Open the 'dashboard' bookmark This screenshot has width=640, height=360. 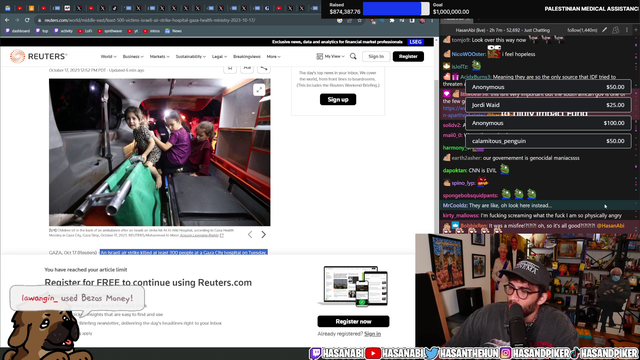[18, 31]
